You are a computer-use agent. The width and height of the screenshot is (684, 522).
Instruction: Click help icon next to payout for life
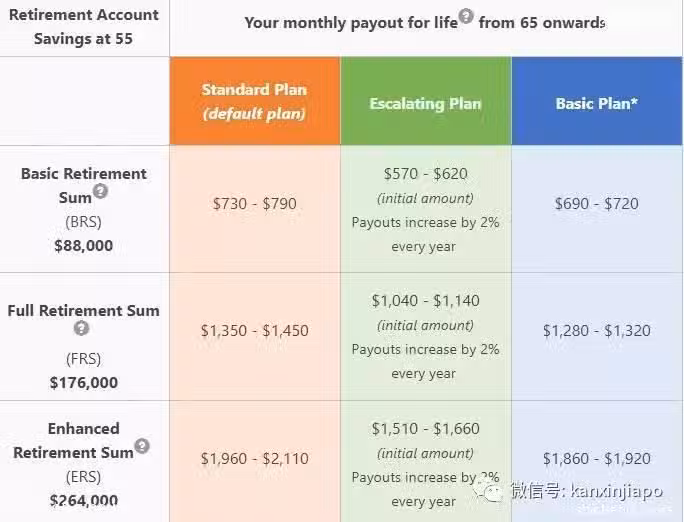click(x=466, y=16)
